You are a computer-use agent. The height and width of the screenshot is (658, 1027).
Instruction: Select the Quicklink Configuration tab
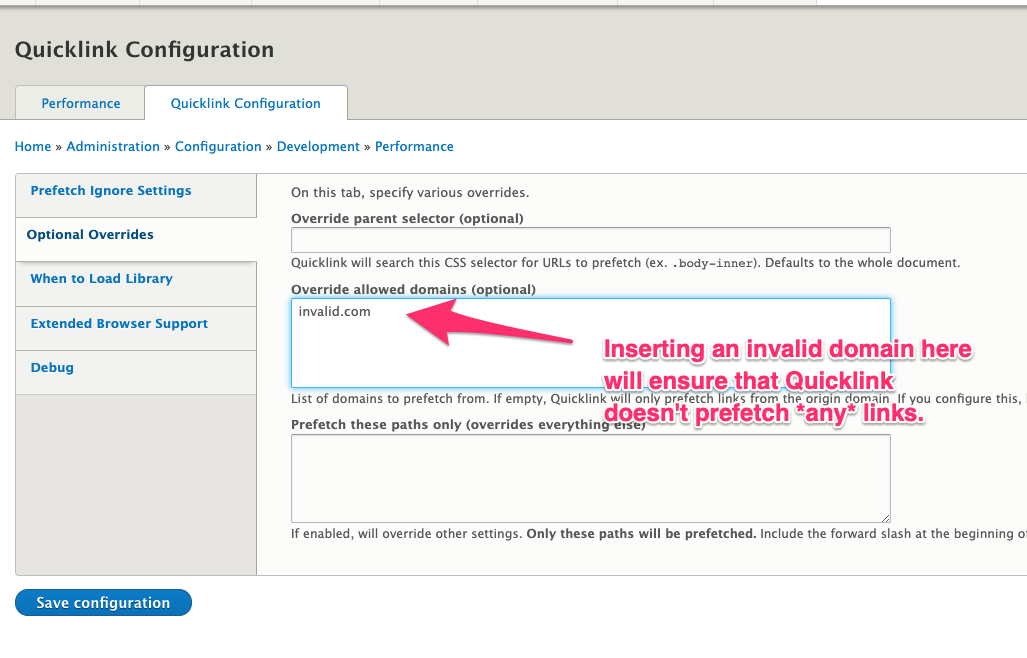pyautogui.click(x=246, y=103)
